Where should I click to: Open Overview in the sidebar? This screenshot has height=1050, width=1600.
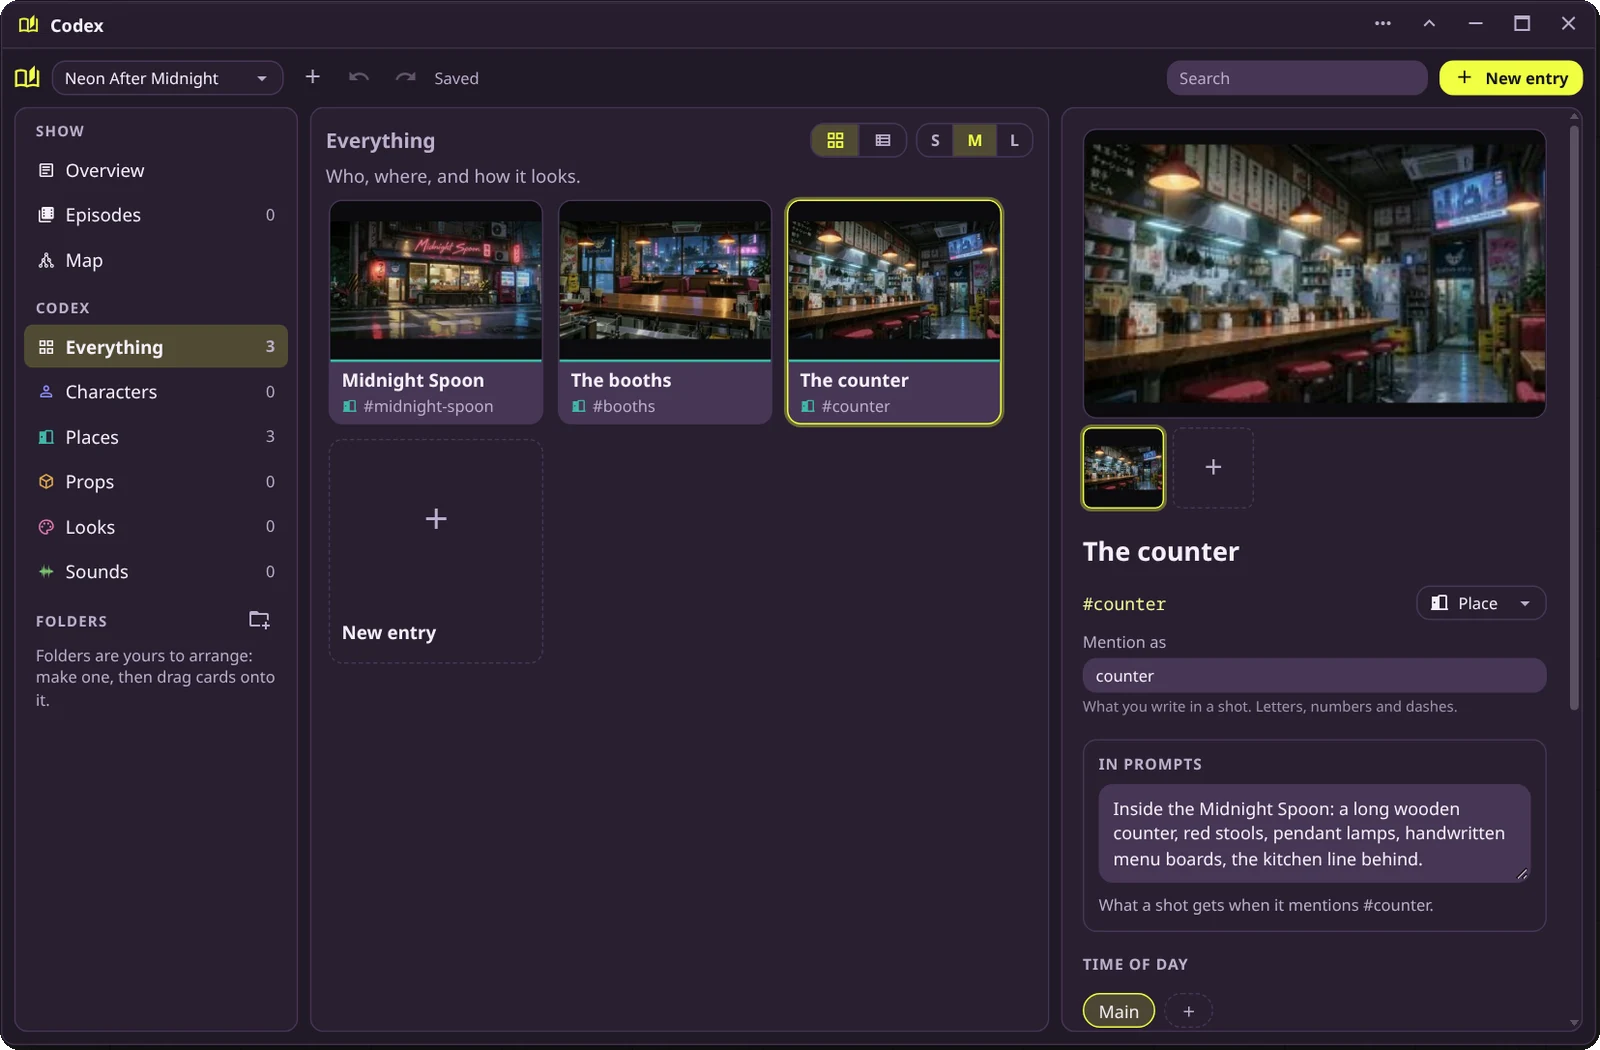point(156,170)
